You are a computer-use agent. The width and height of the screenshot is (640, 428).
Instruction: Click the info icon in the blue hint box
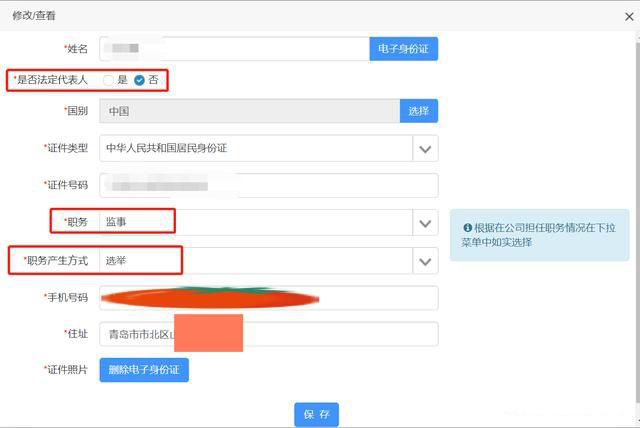pyautogui.click(x=467, y=228)
